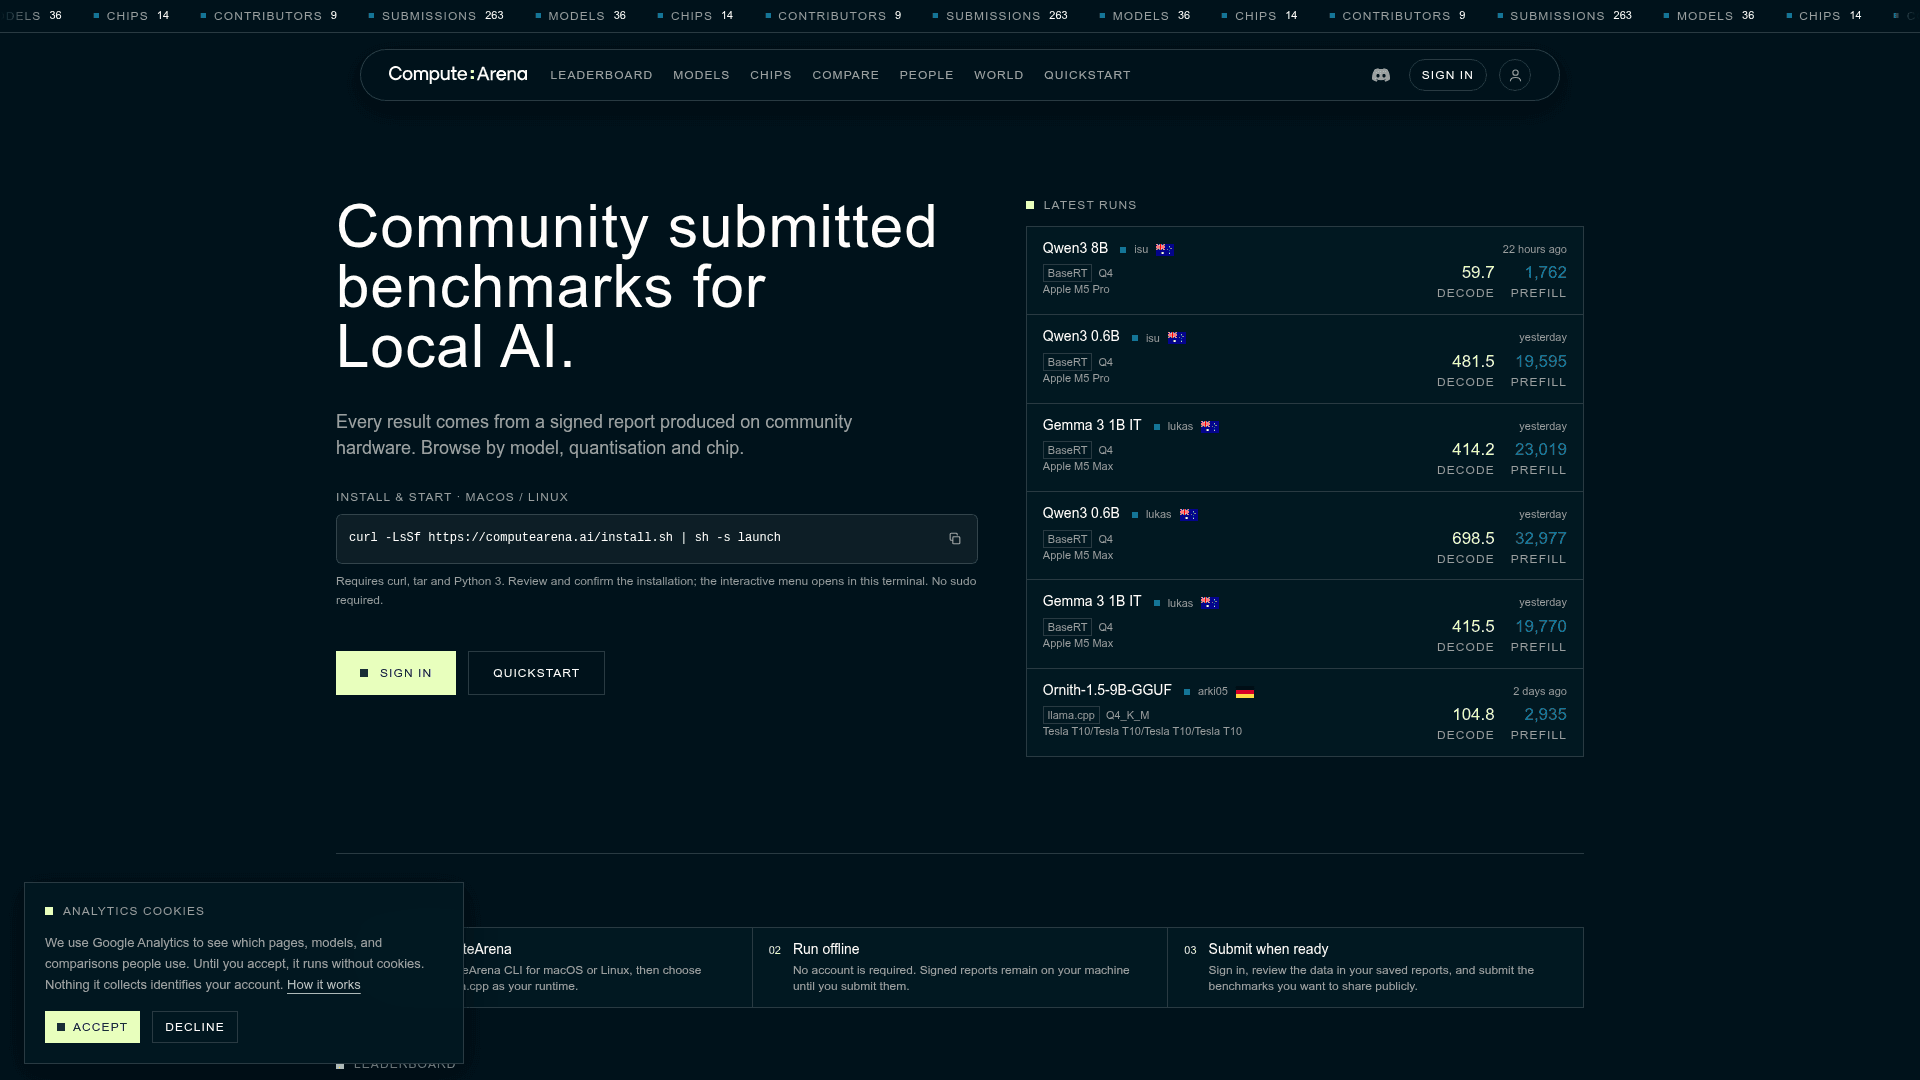The width and height of the screenshot is (1920, 1080).
Task: Open the World nav item
Action: (x=999, y=75)
